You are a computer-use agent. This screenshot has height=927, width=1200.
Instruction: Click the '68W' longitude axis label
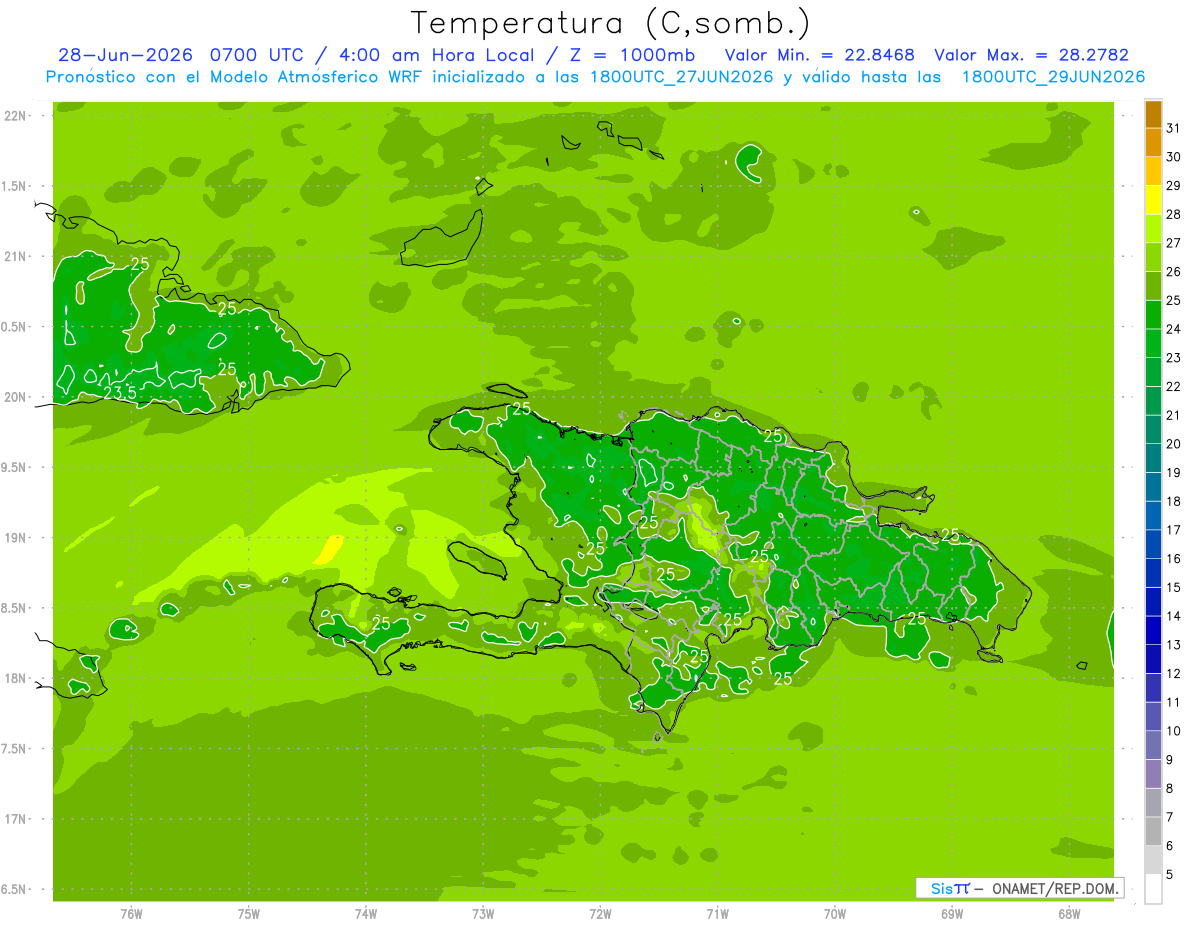(x=1069, y=913)
